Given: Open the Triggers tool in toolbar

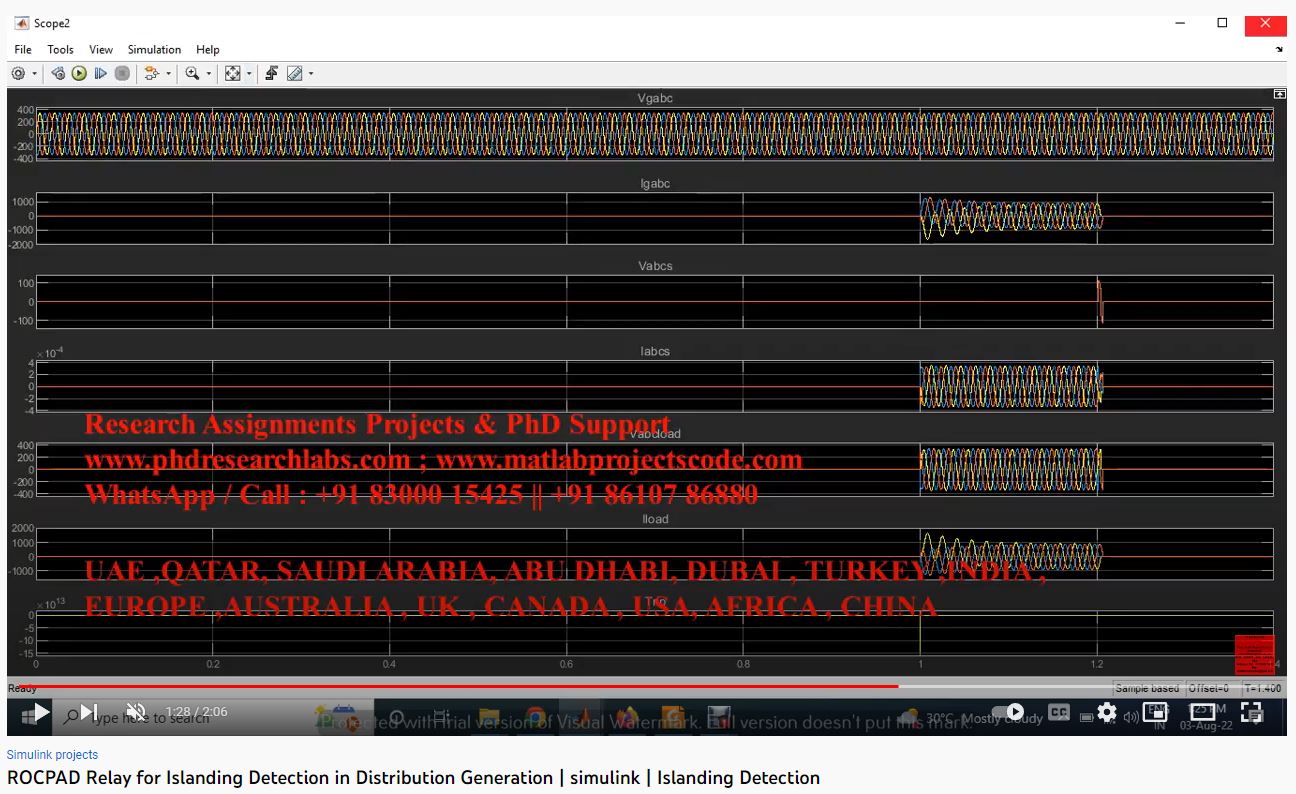Looking at the screenshot, I should pyautogui.click(x=271, y=73).
